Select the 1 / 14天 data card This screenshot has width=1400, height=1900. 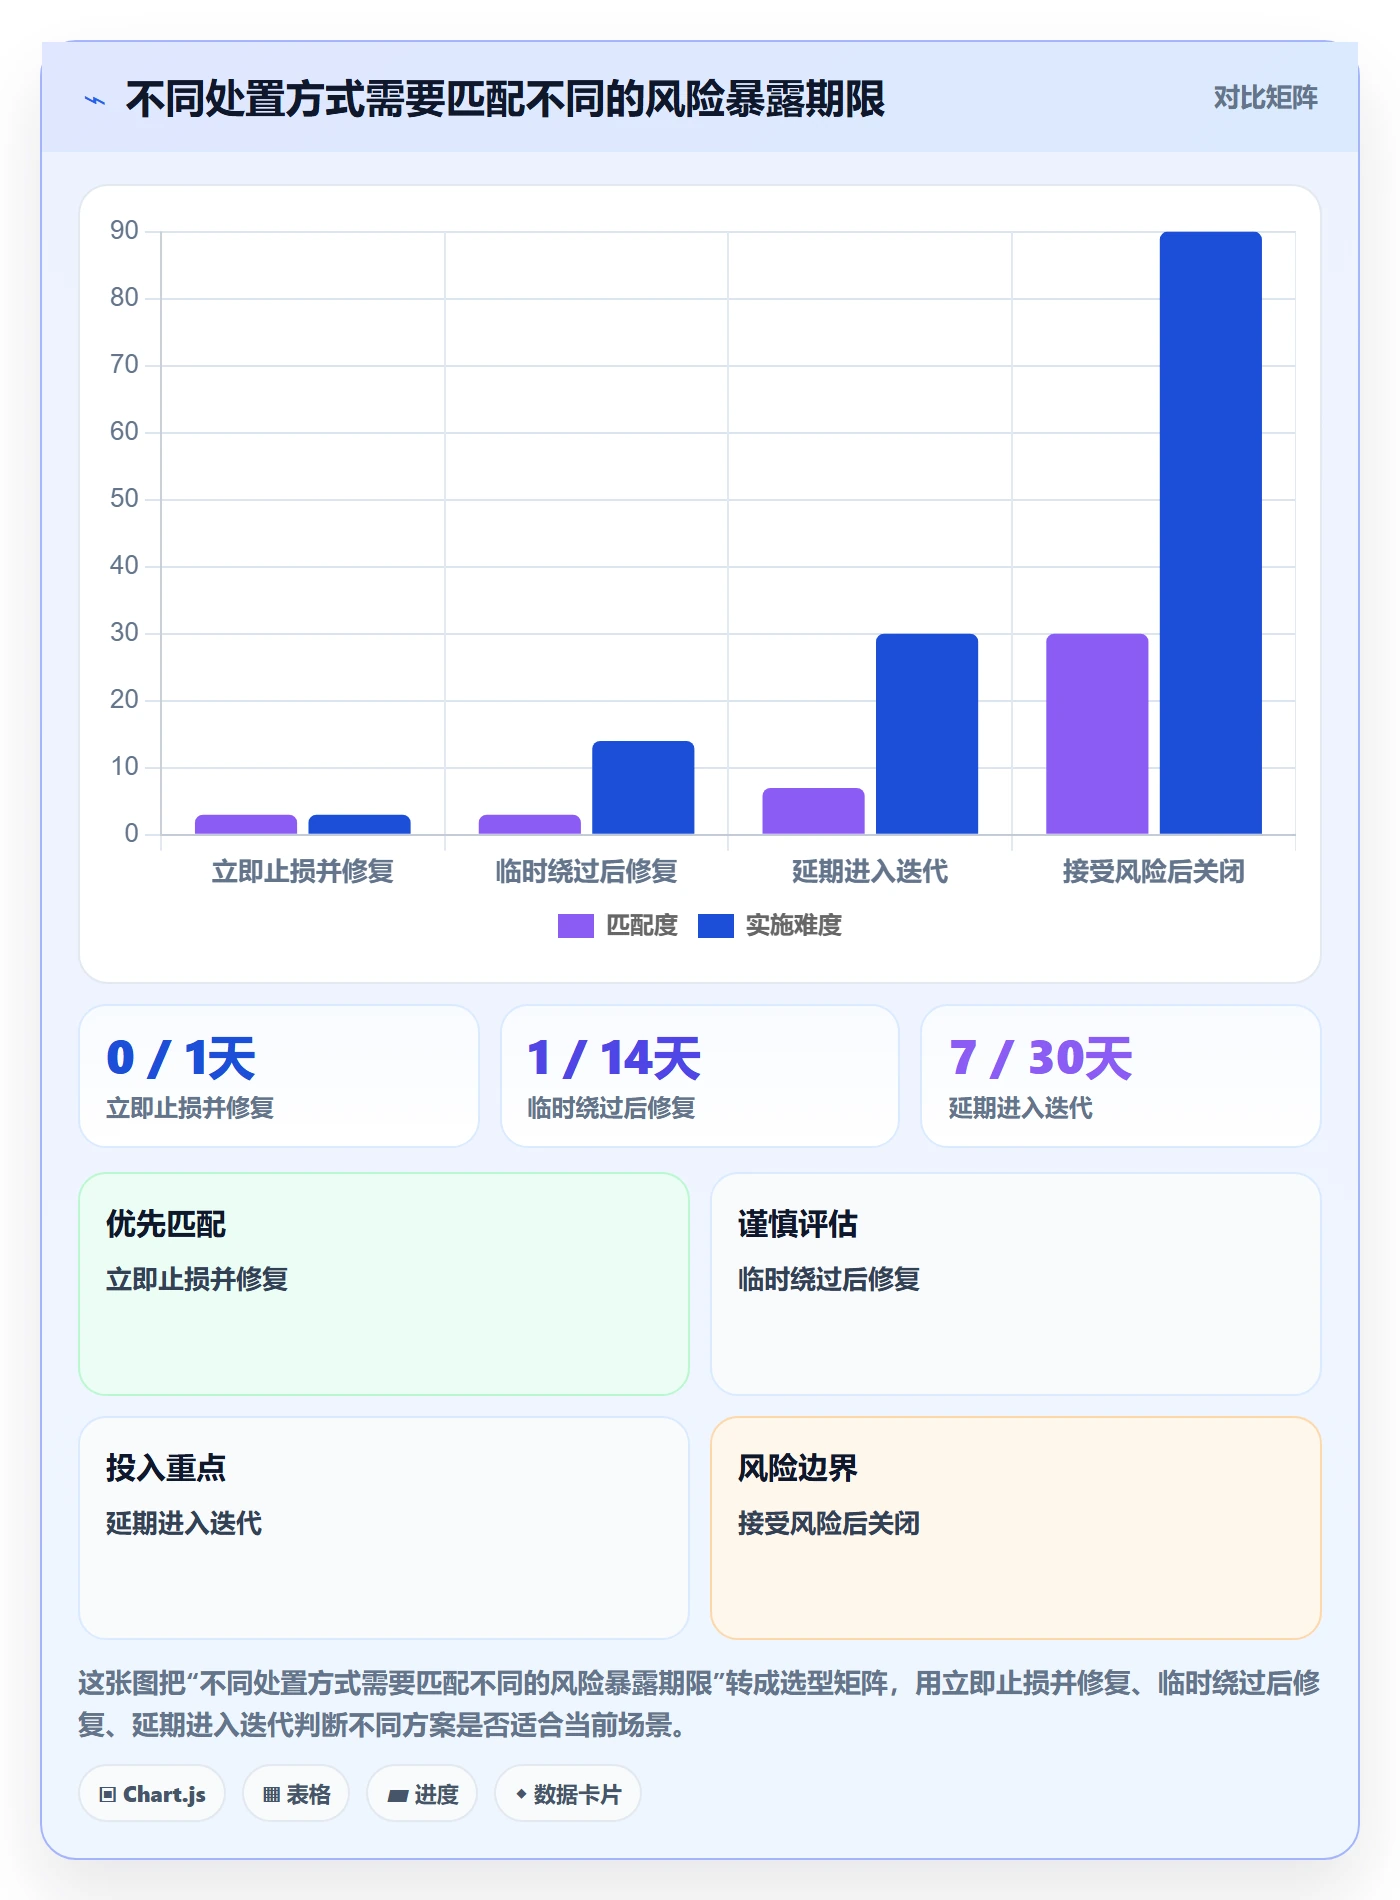click(x=700, y=1076)
